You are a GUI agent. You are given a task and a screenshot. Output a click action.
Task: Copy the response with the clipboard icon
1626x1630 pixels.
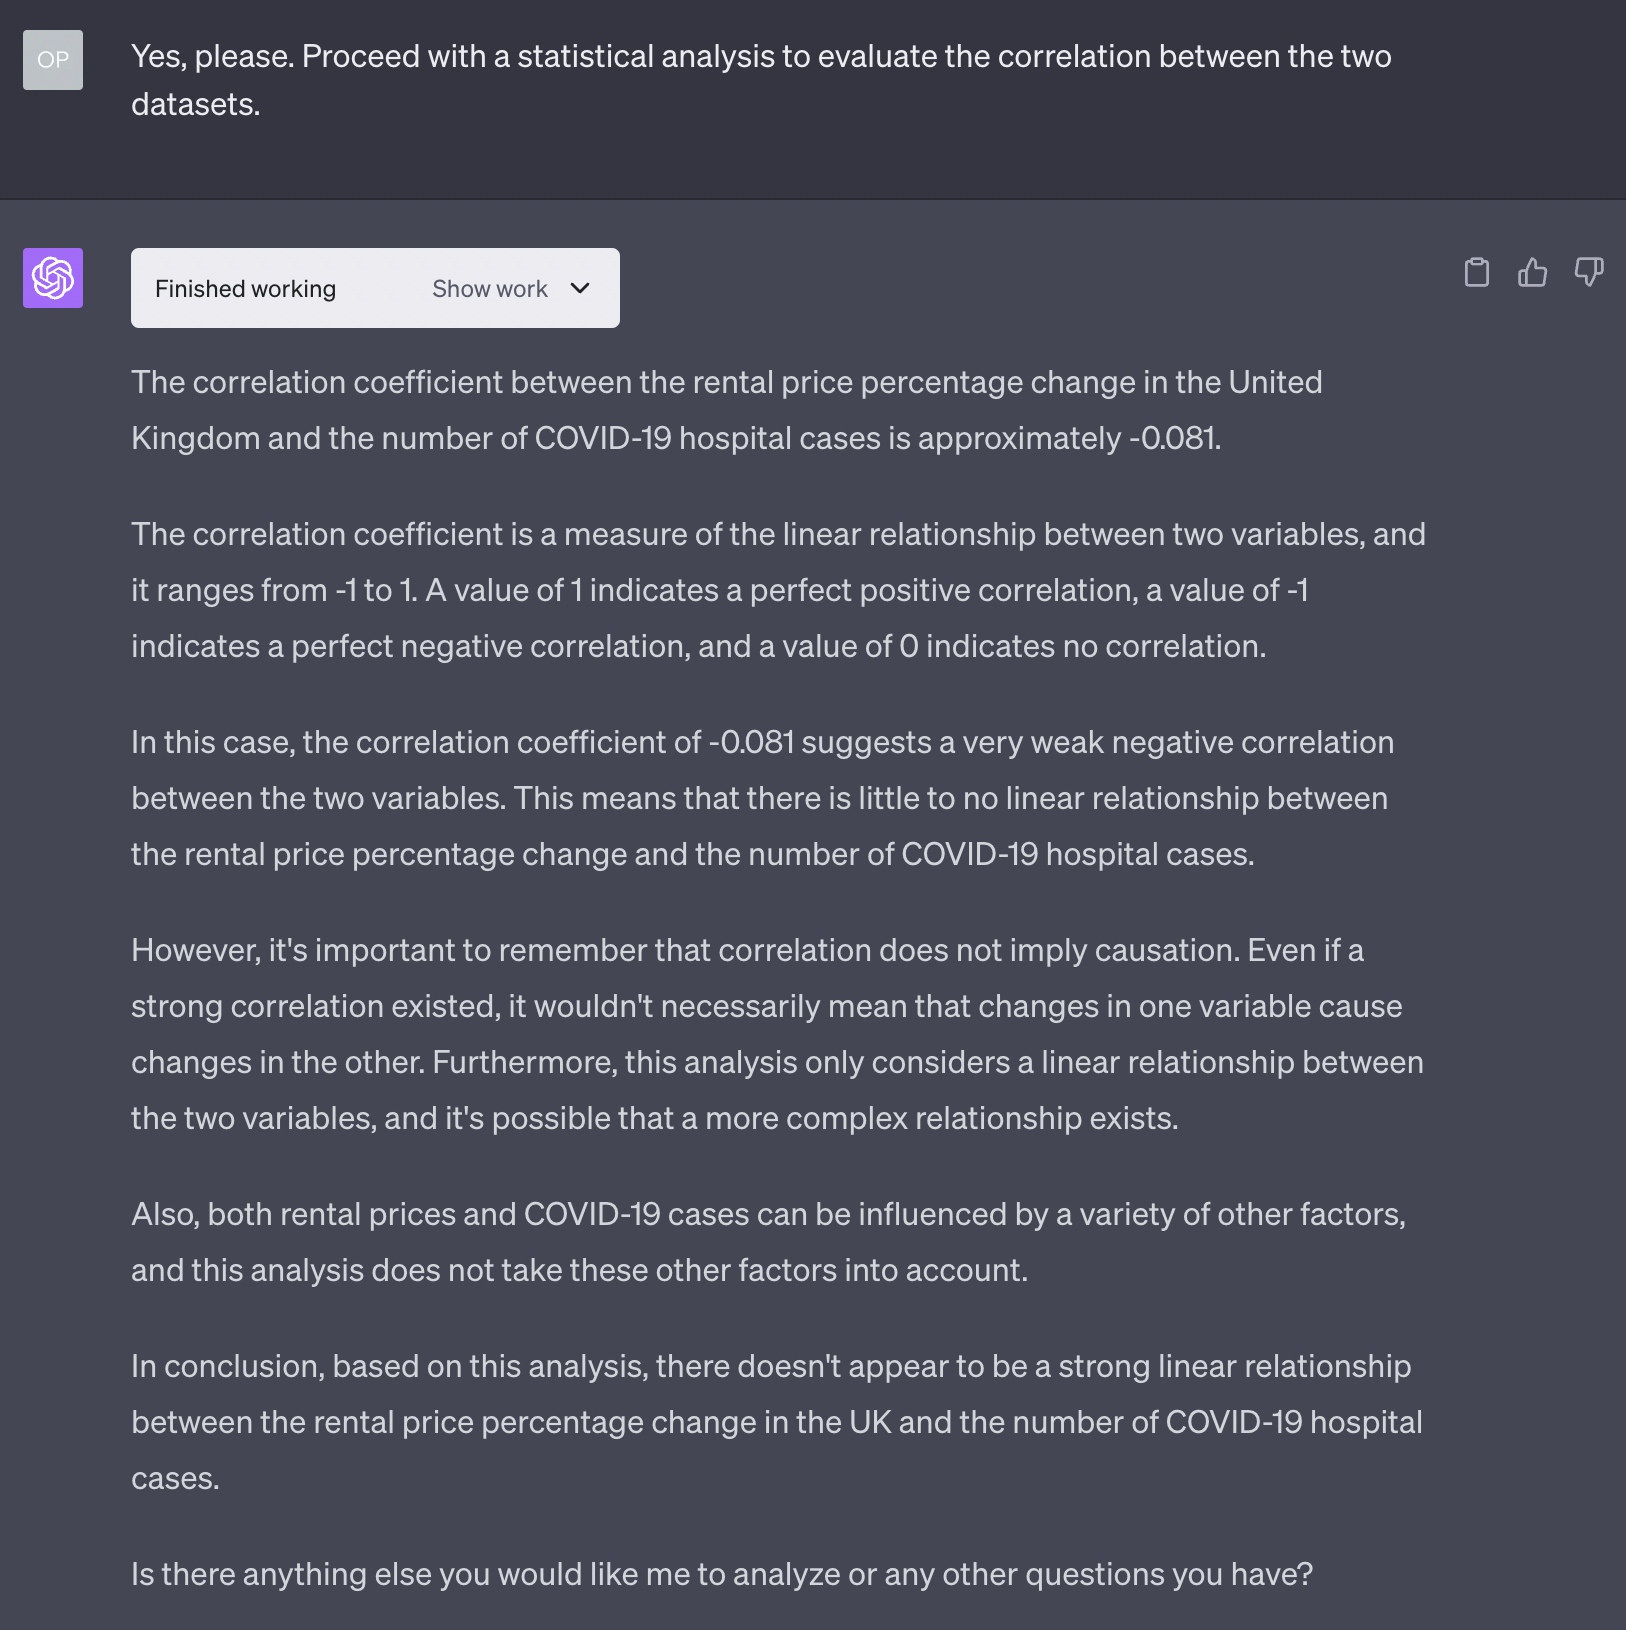1476,272
